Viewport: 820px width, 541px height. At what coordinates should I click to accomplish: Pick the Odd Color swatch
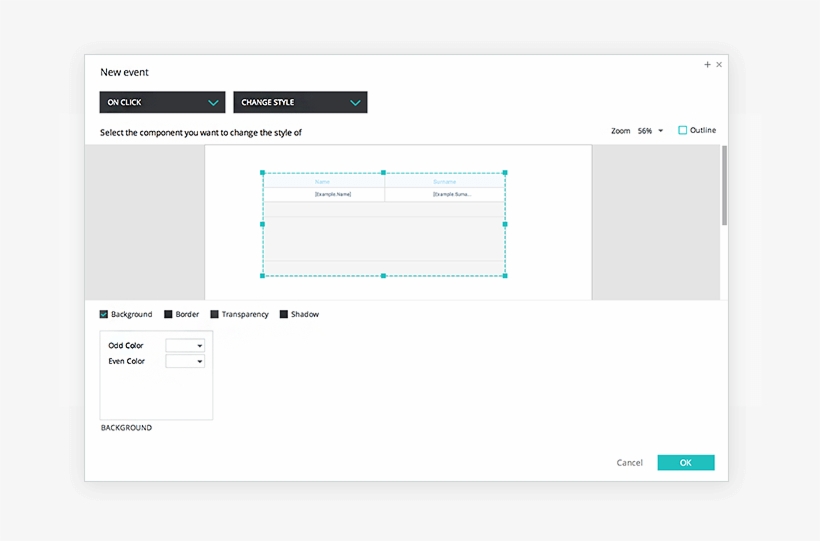[x=185, y=346]
